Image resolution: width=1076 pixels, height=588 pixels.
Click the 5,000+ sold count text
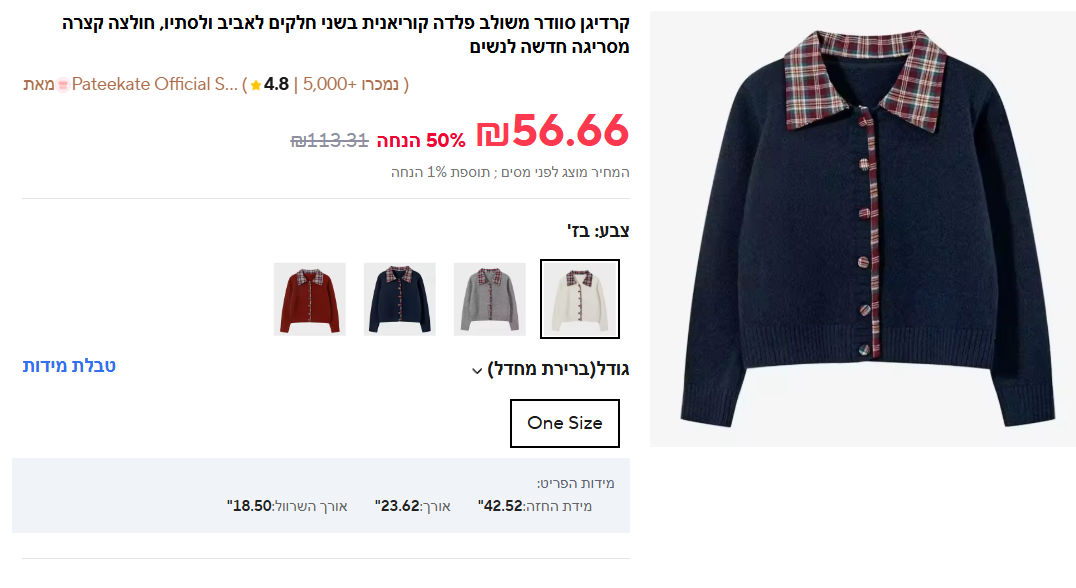coord(351,84)
